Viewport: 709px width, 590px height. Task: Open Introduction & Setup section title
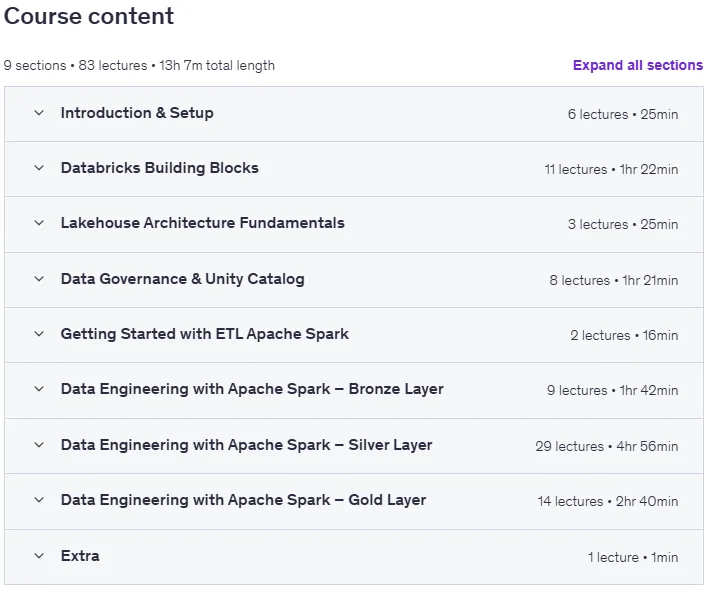tap(137, 113)
